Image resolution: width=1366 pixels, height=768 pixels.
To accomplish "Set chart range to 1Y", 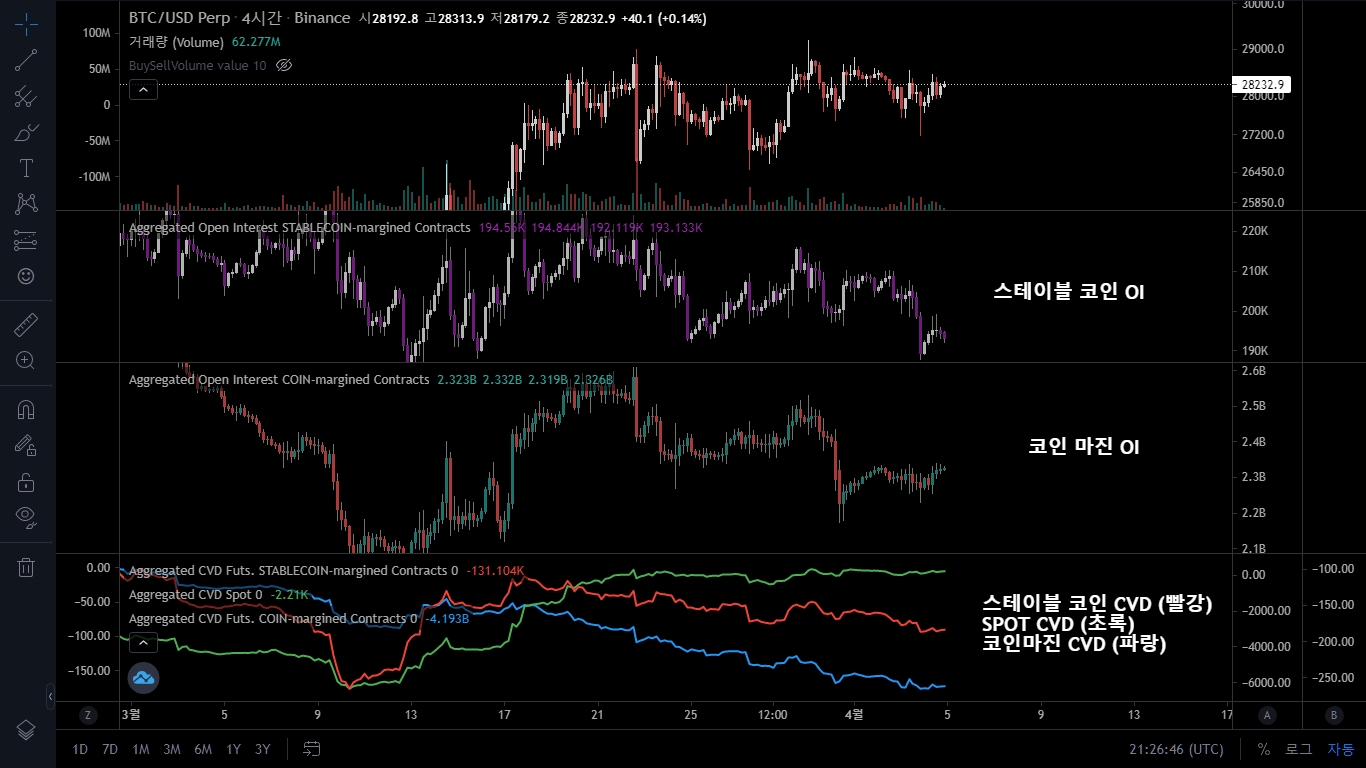I will [x=233, y=748].
